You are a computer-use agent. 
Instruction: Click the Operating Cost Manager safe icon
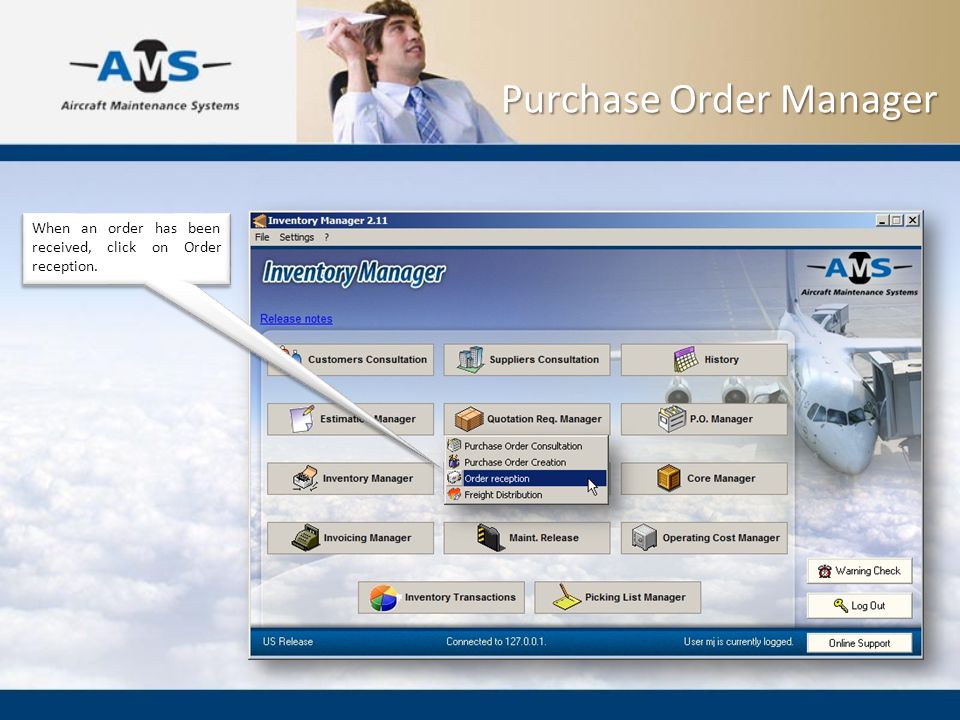tap(644, 538)
